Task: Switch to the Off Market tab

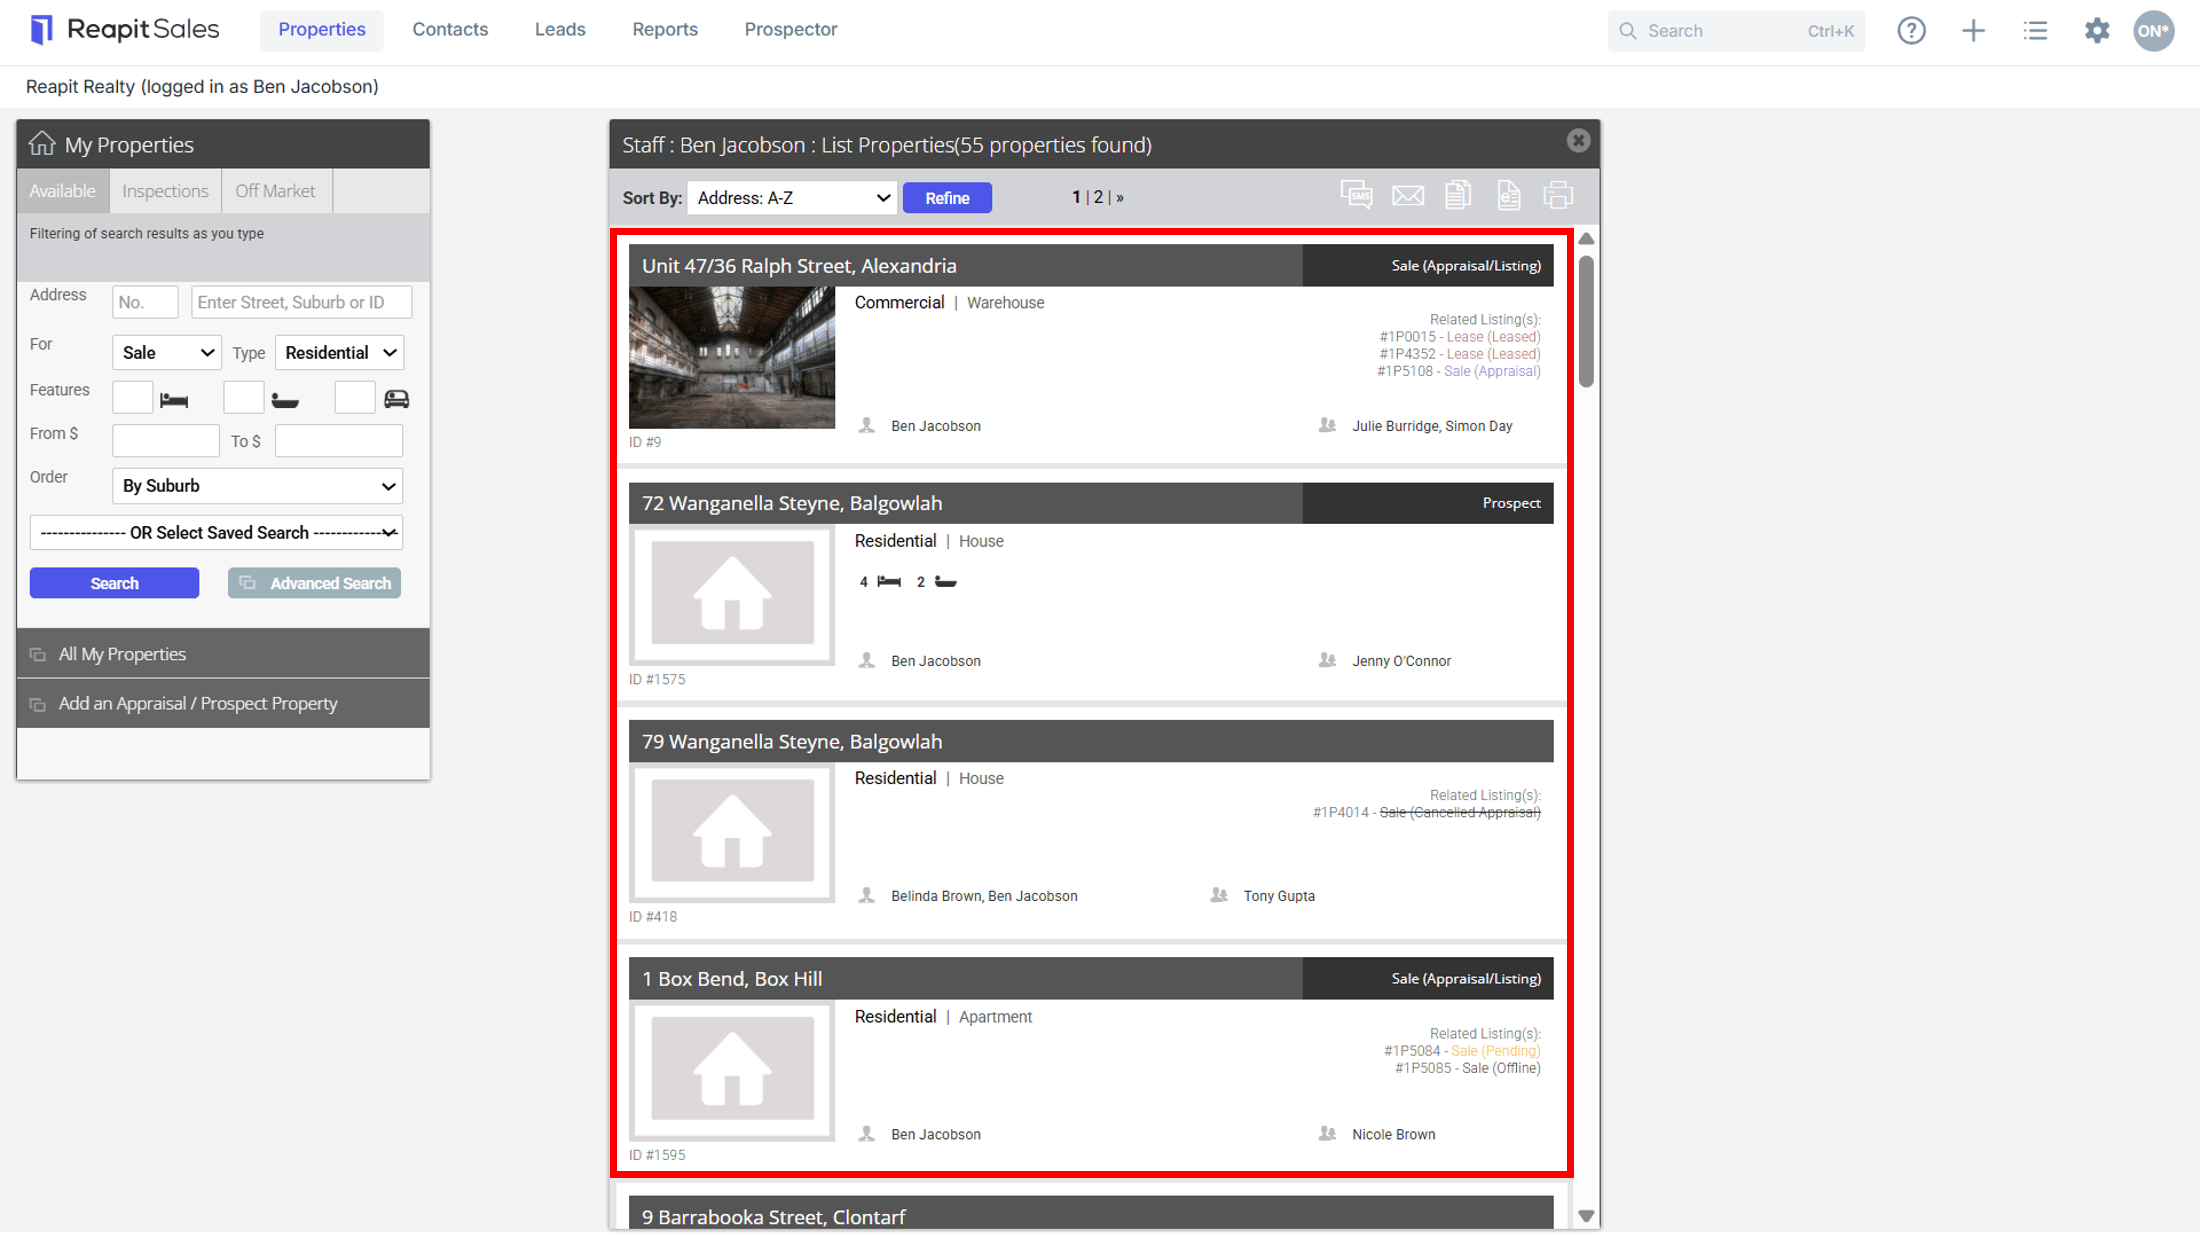Action: click(275, 191)
